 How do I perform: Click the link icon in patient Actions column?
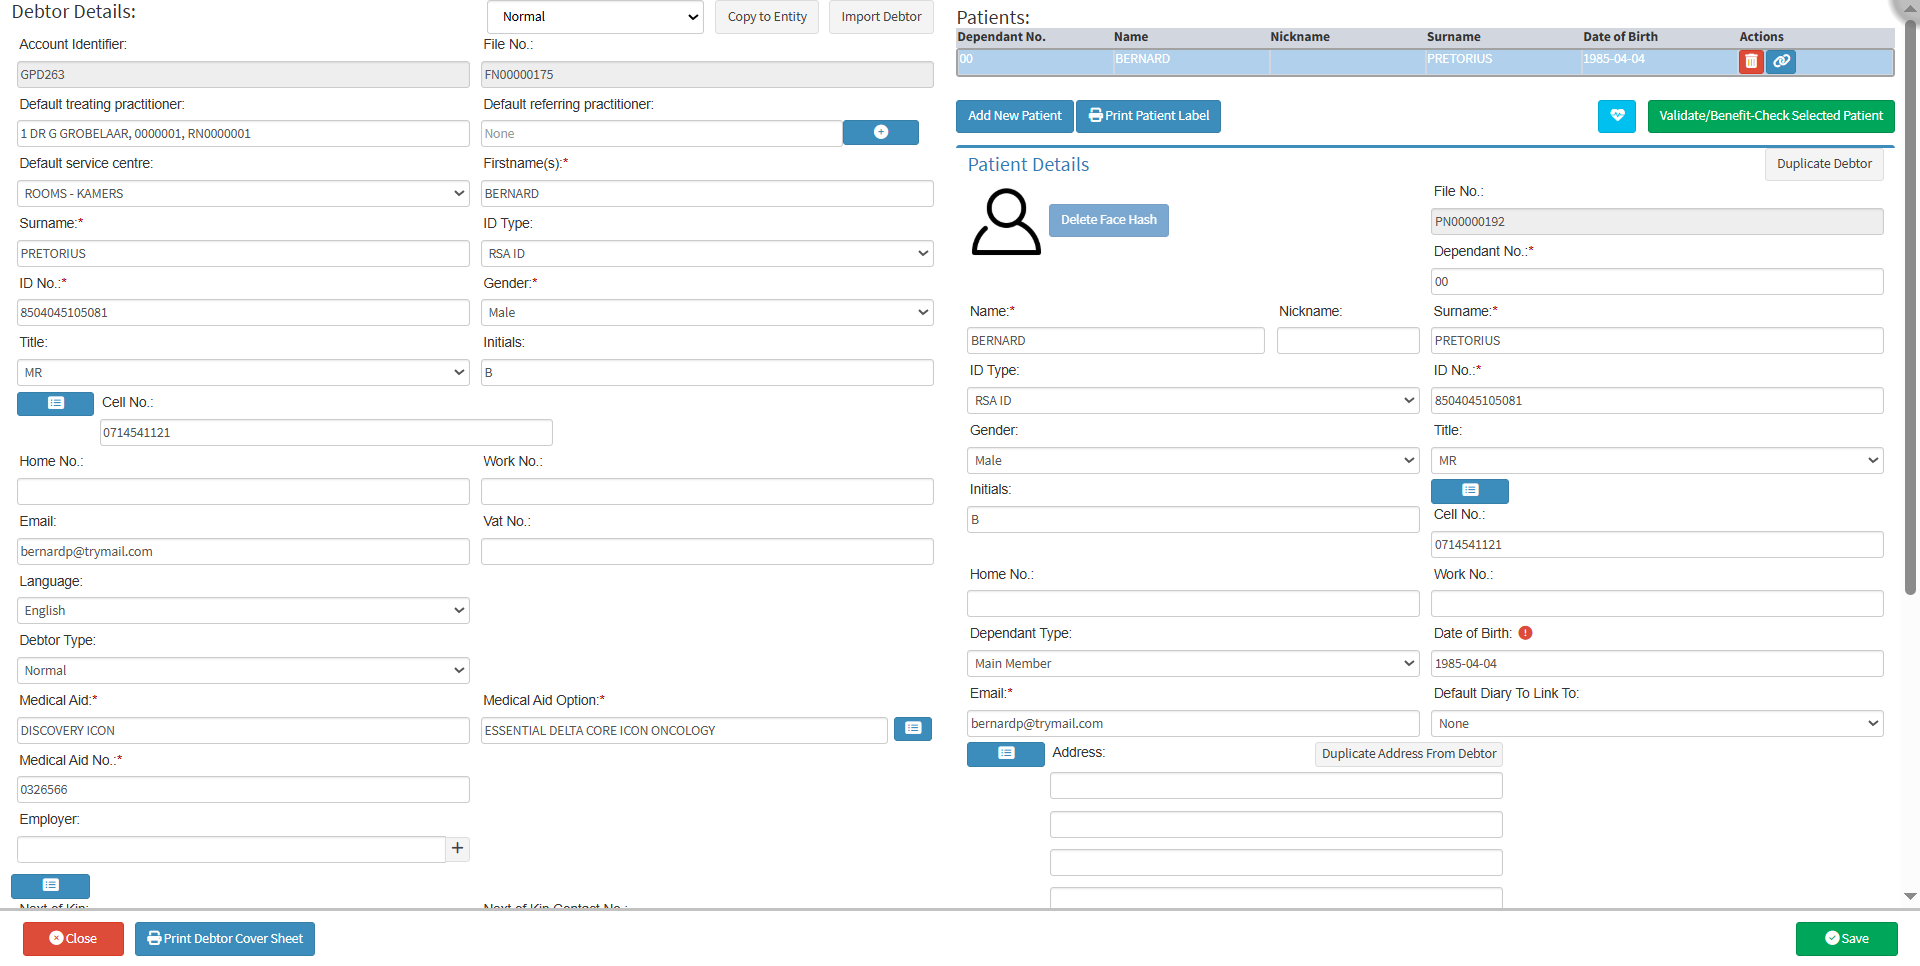[x=1781, y=62]
